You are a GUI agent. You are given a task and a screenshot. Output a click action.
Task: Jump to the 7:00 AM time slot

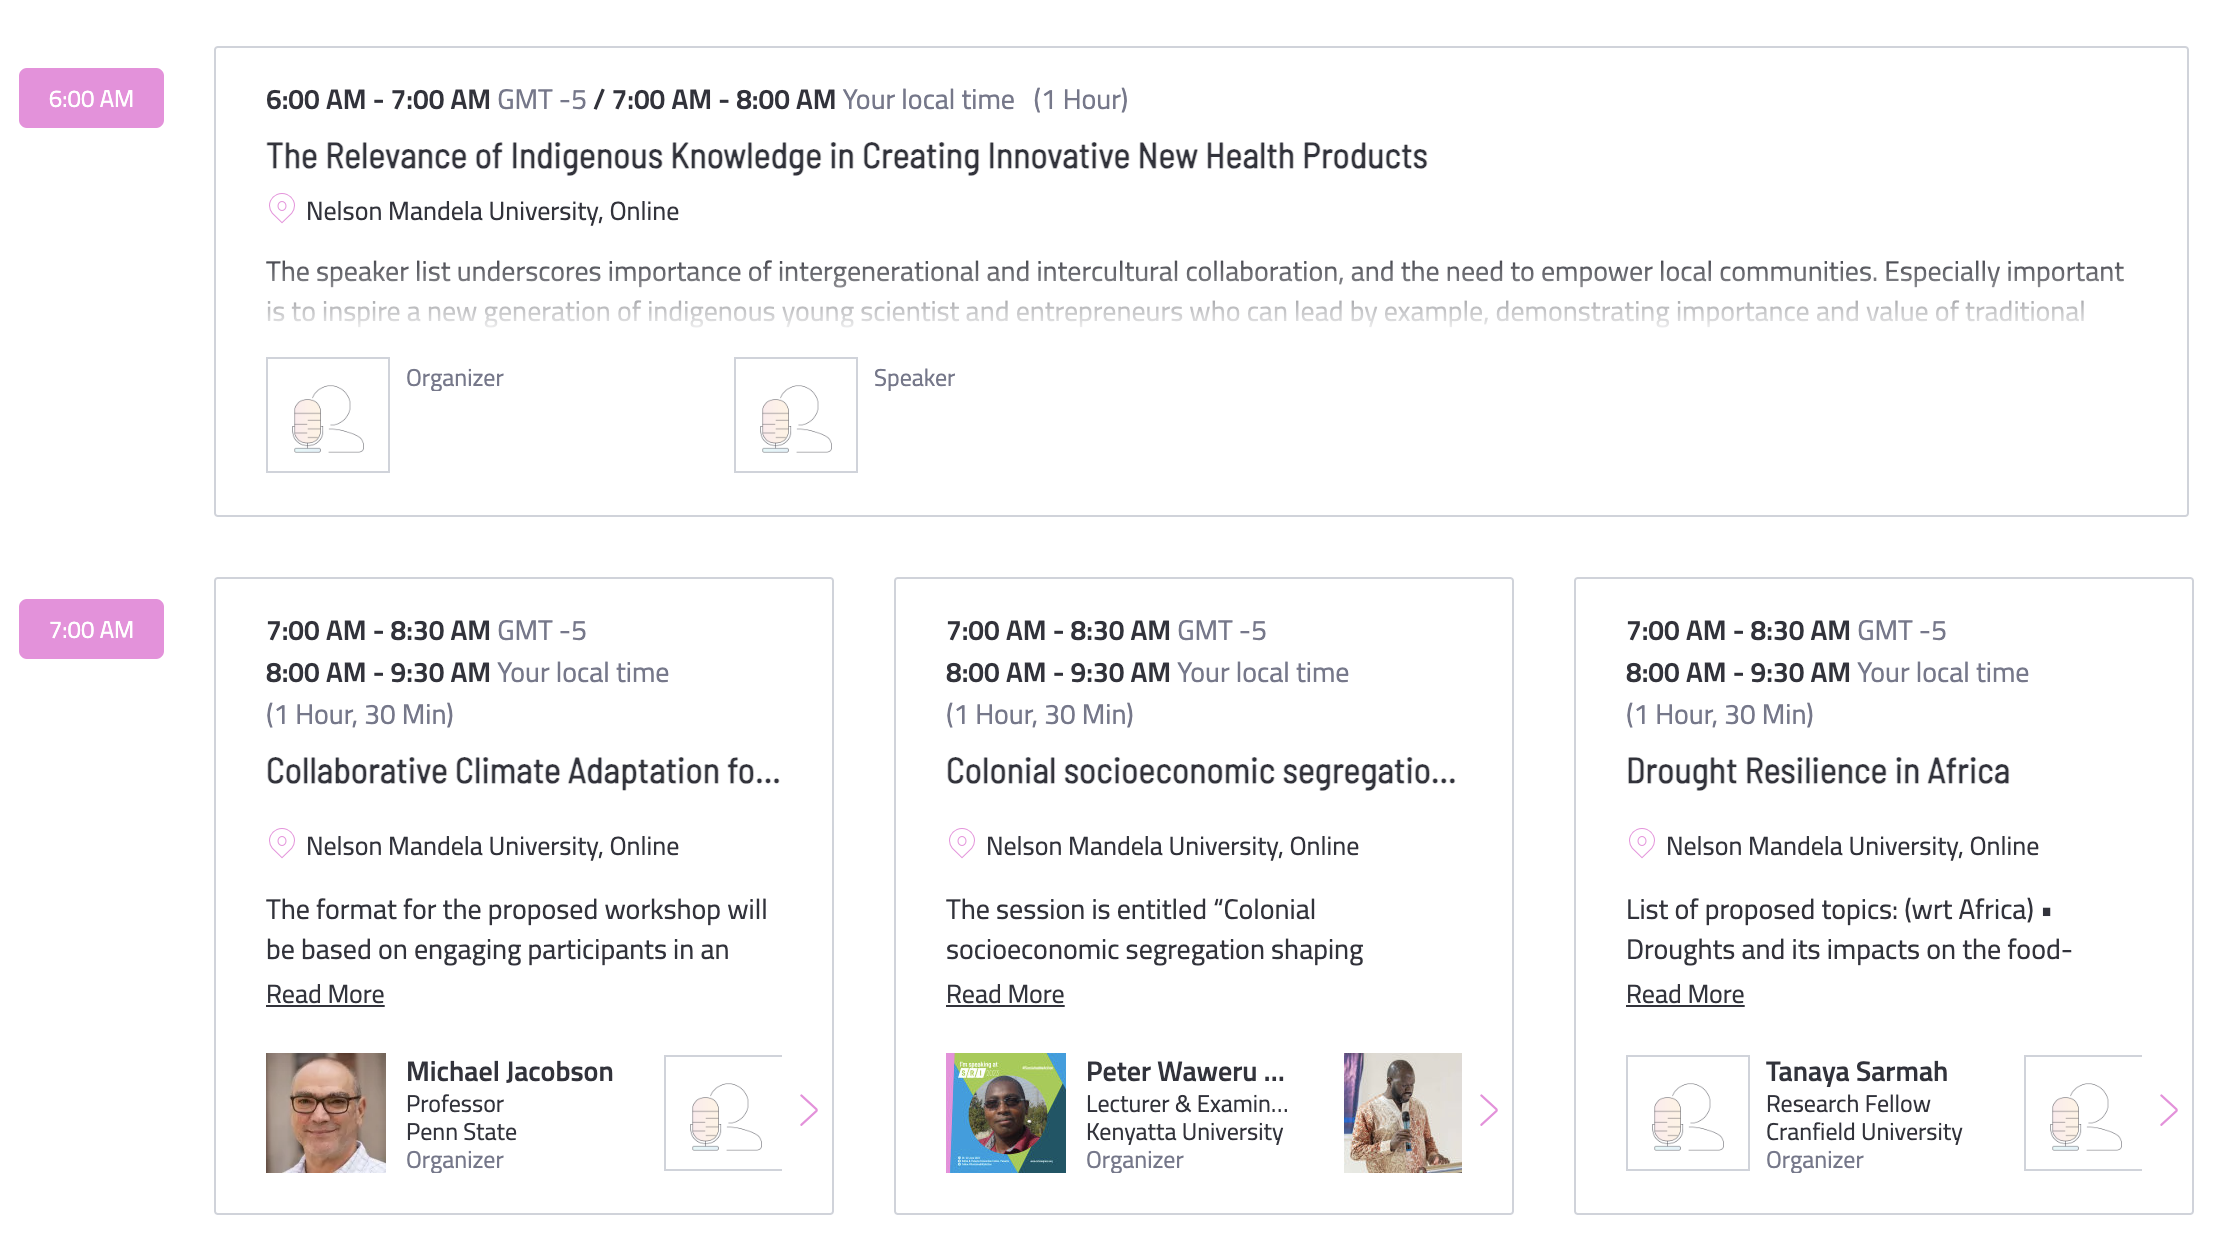91,629
